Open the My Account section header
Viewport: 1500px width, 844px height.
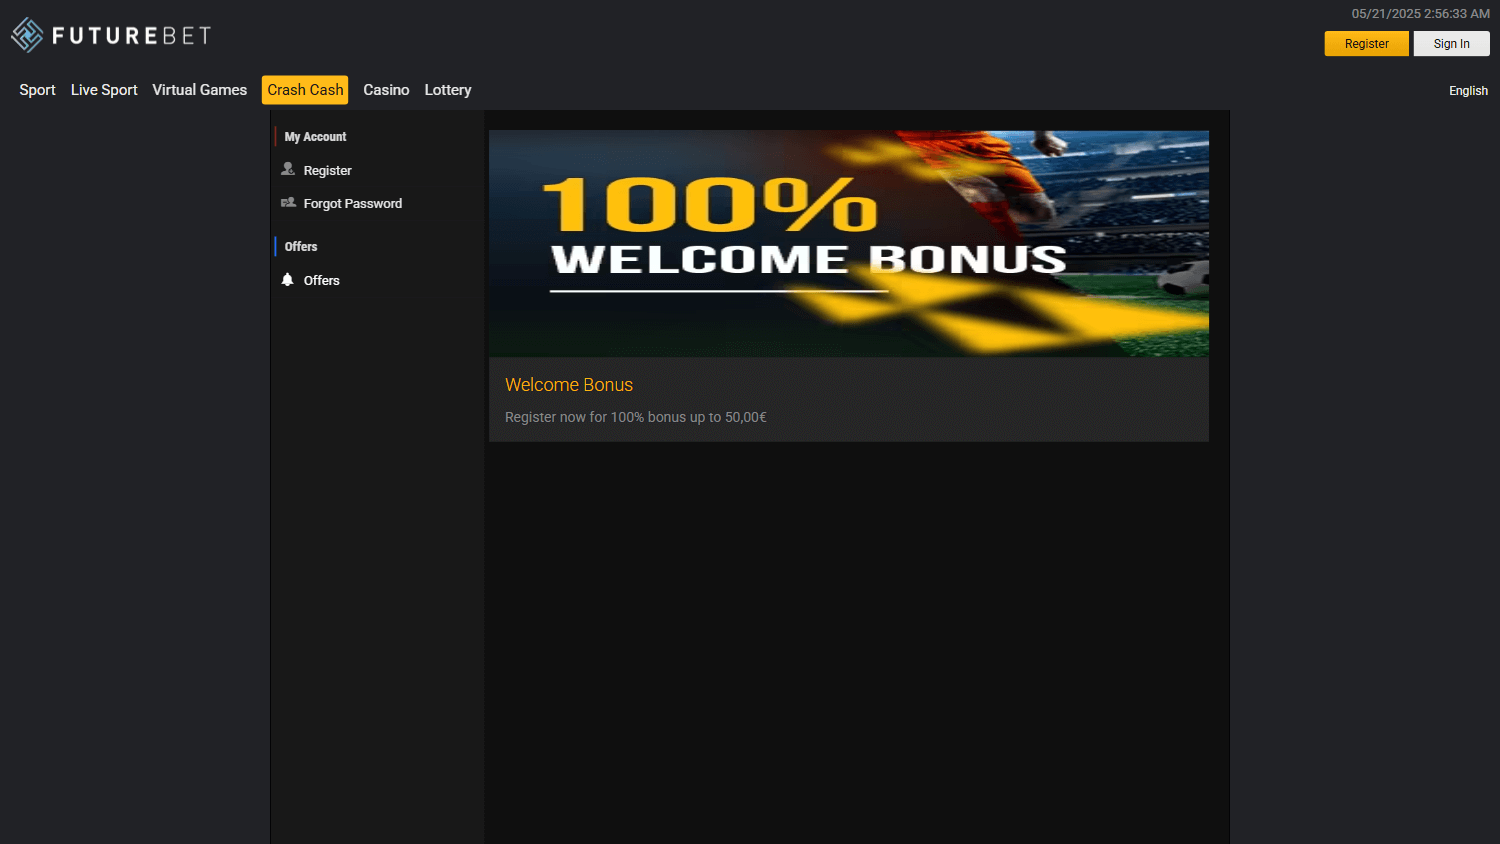click(314, 136)
